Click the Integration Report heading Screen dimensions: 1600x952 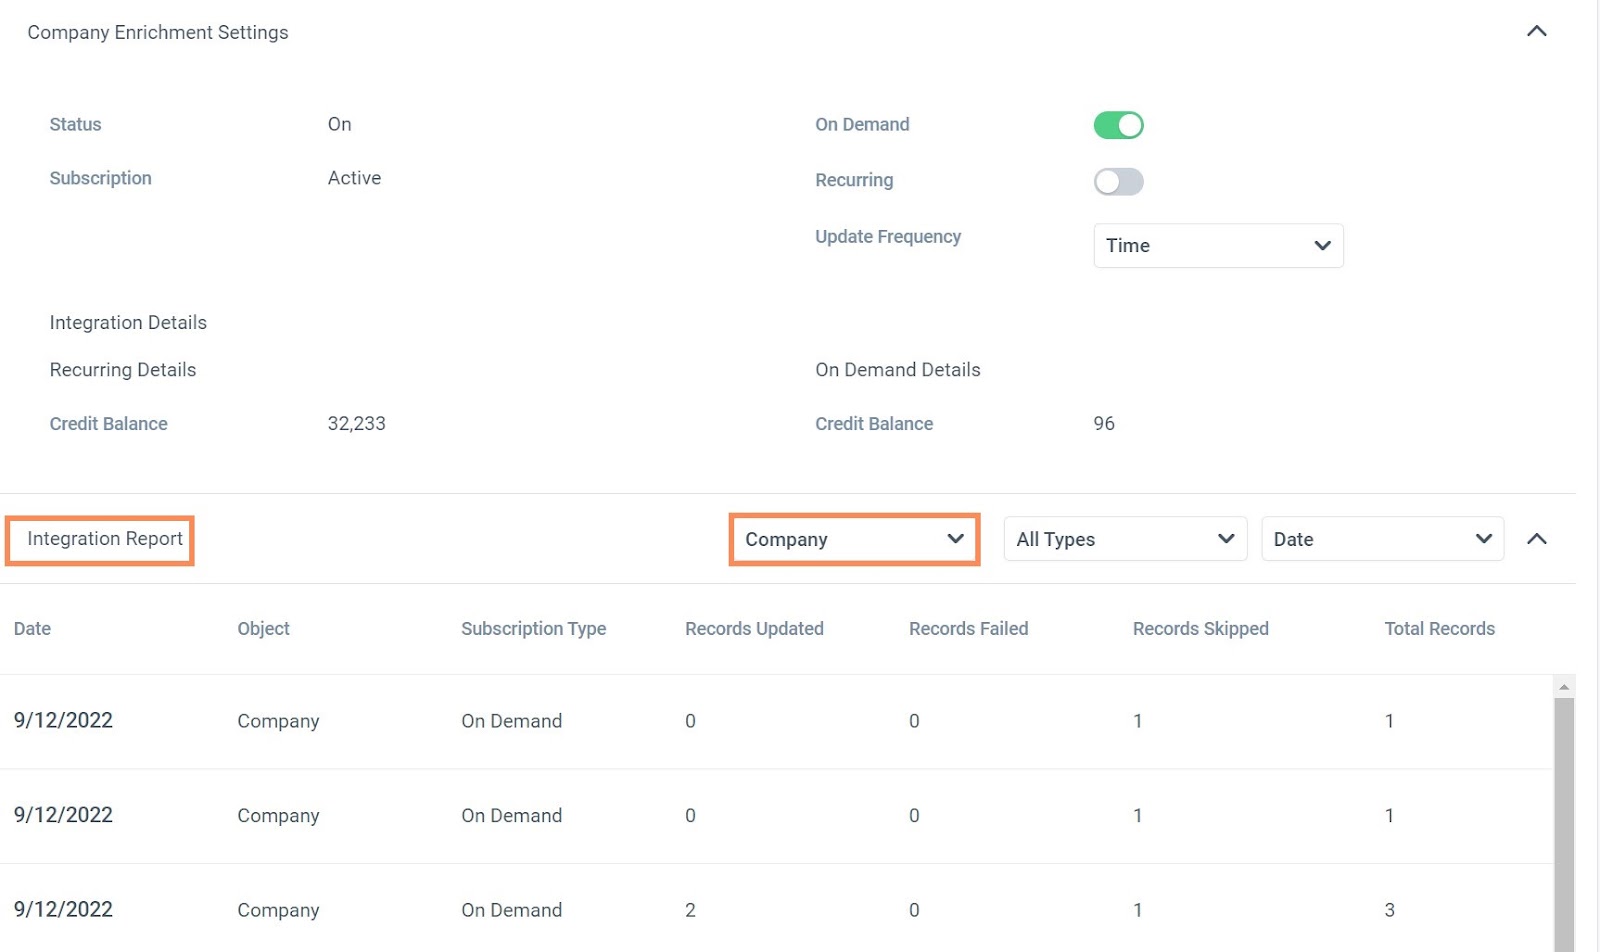coord(105,540)
